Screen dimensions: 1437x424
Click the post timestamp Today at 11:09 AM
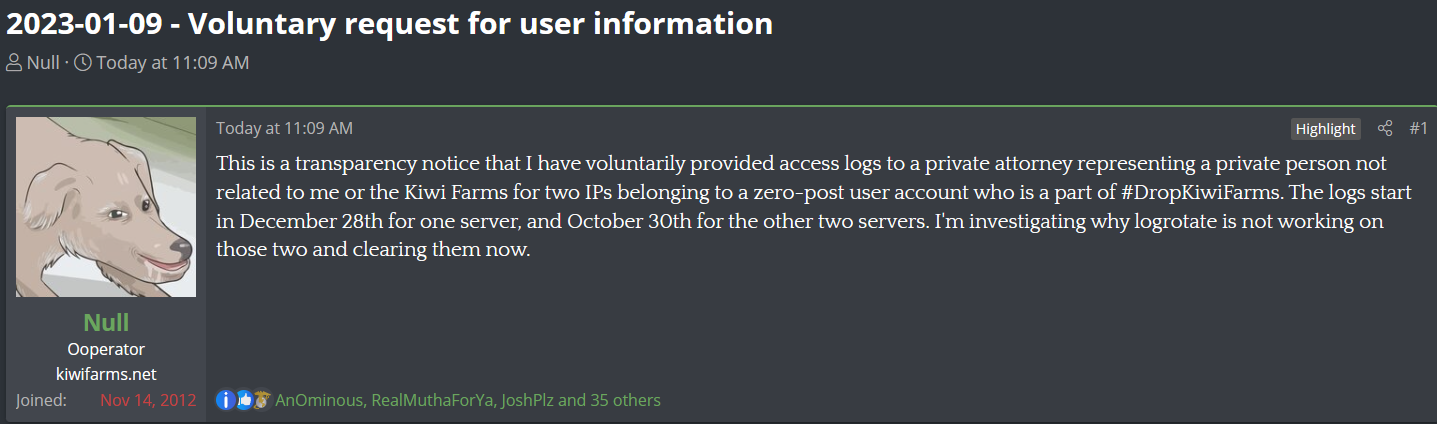pos(284,128)
